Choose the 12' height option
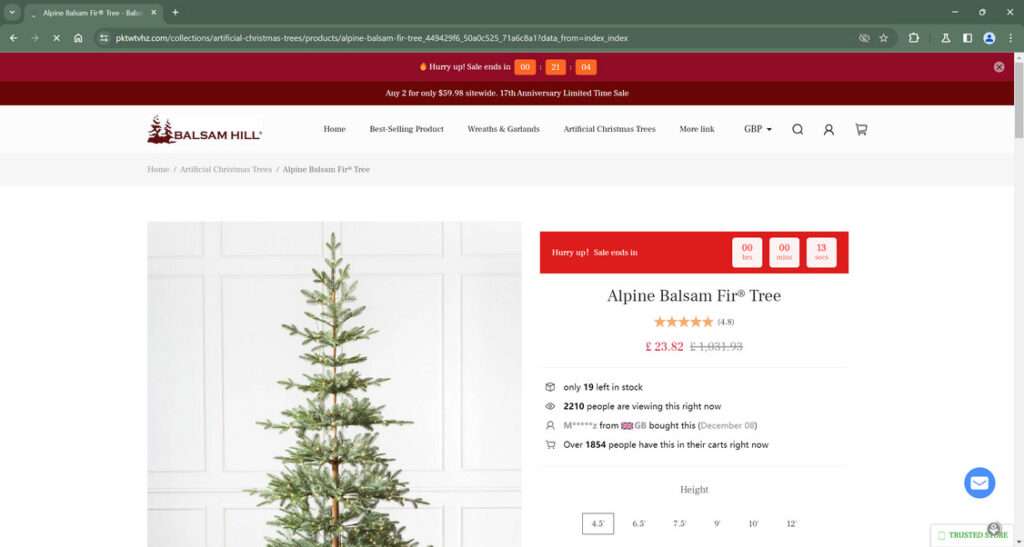 tap(792, 524)
